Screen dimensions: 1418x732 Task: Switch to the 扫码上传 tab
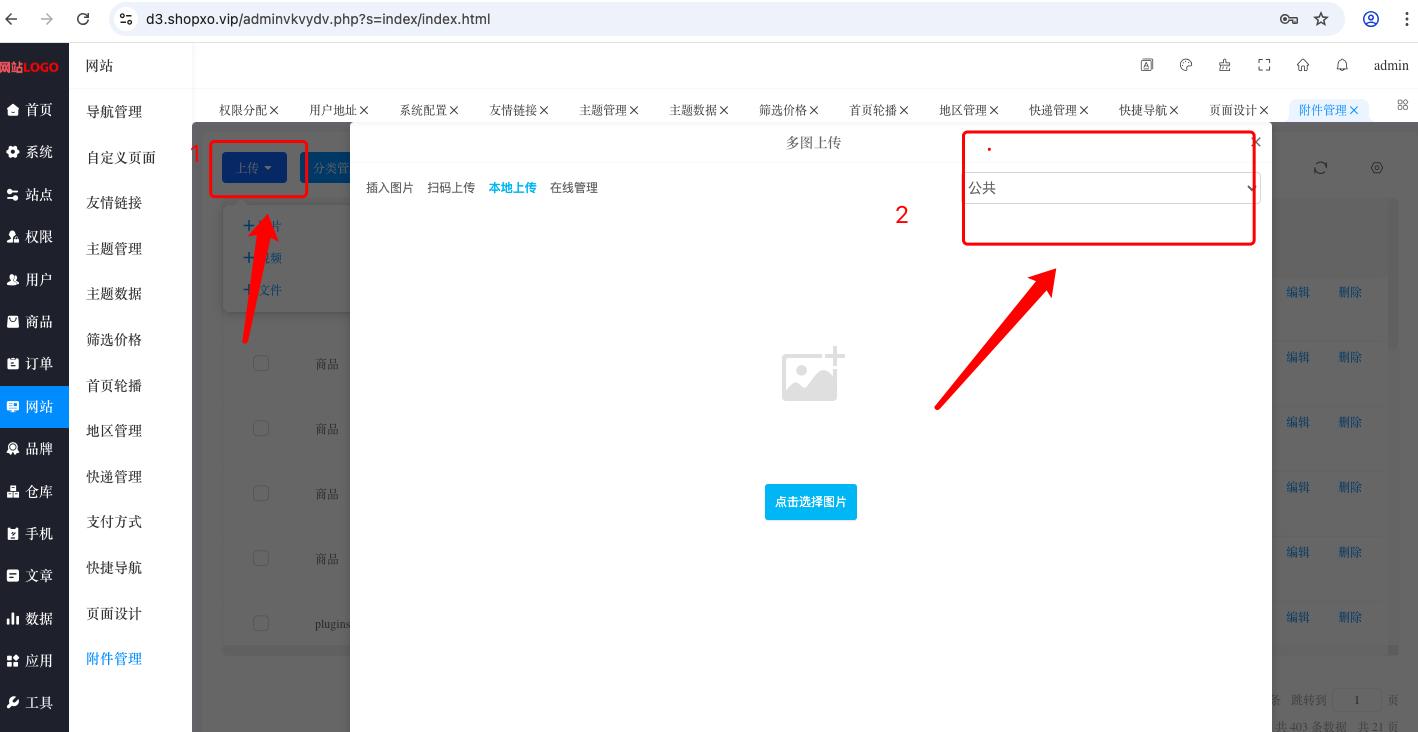451,188
